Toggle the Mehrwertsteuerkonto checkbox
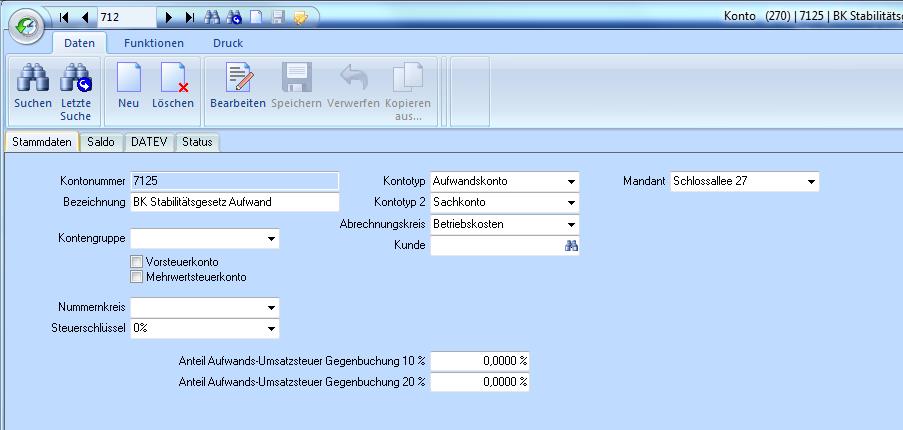This screenshot has height=430, width=903. [137, 277]
